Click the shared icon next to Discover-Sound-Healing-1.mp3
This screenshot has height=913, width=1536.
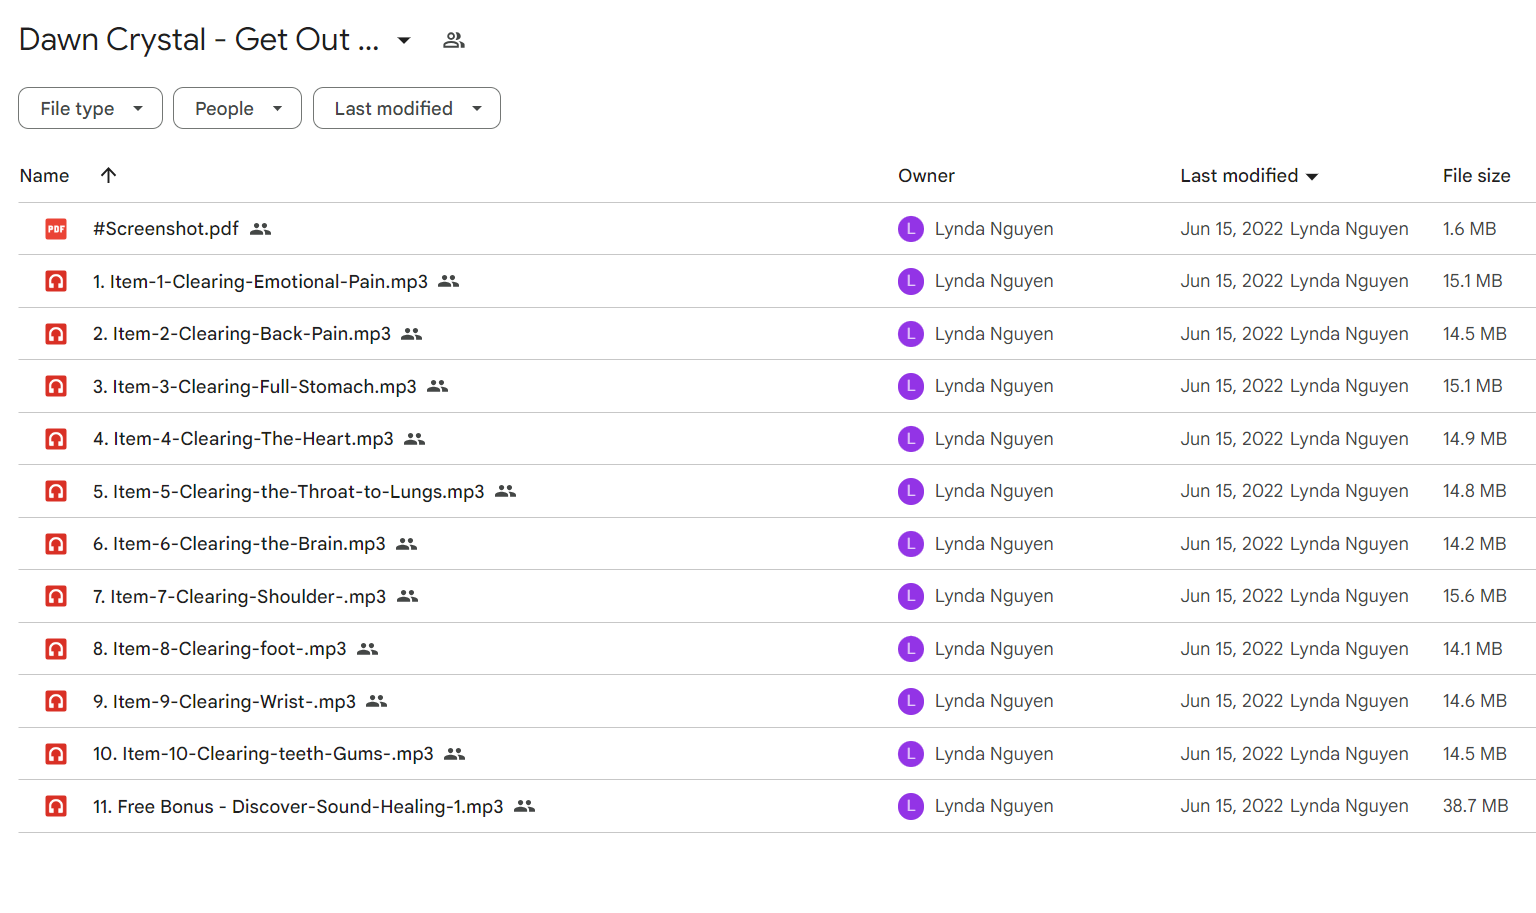[525, 806]
